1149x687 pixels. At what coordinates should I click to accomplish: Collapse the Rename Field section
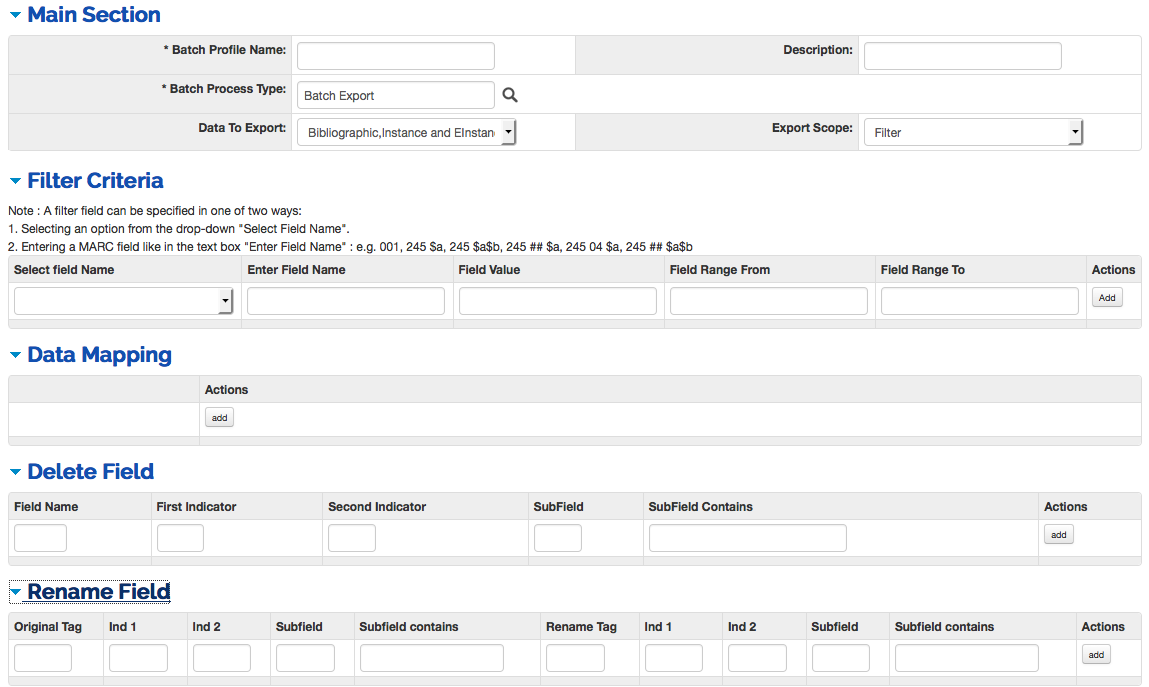point(89,592)
